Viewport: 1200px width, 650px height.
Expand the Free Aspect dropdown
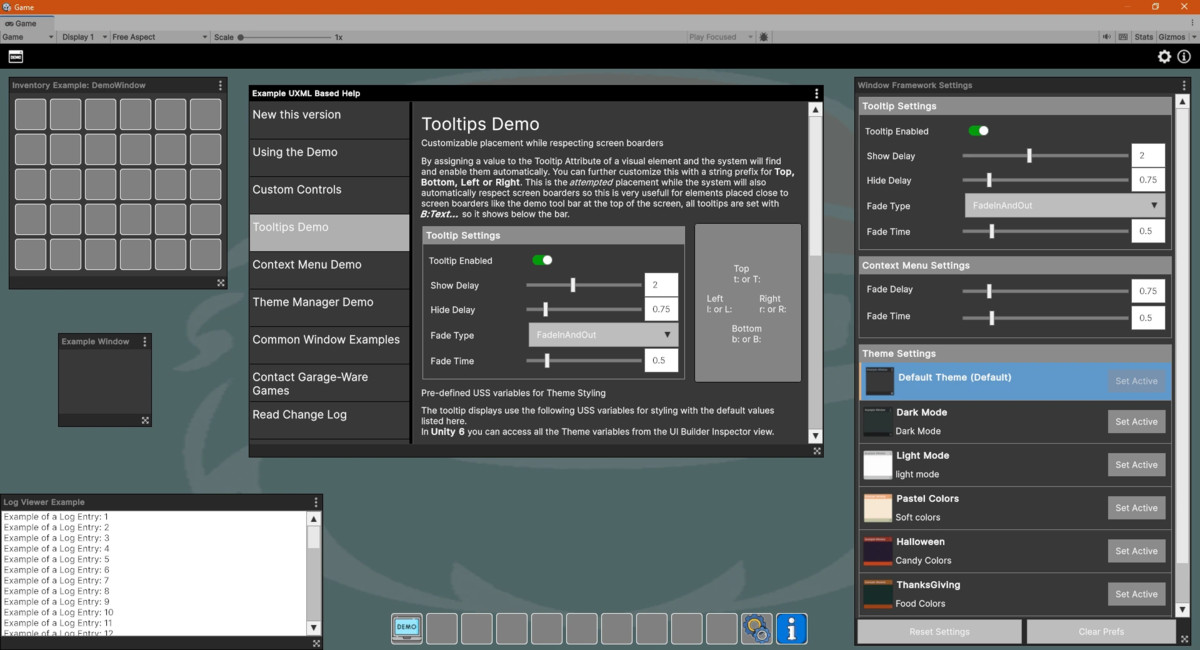158,37
